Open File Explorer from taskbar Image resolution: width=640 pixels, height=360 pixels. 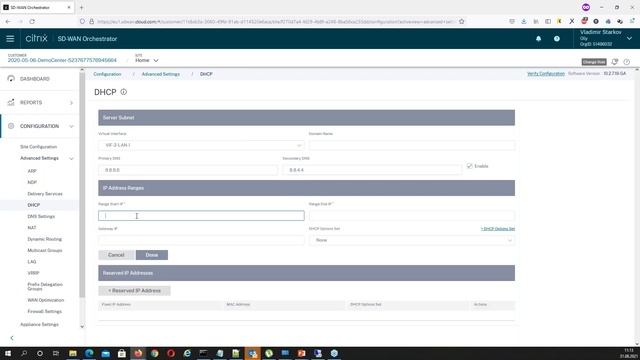(x=73, y=353)
